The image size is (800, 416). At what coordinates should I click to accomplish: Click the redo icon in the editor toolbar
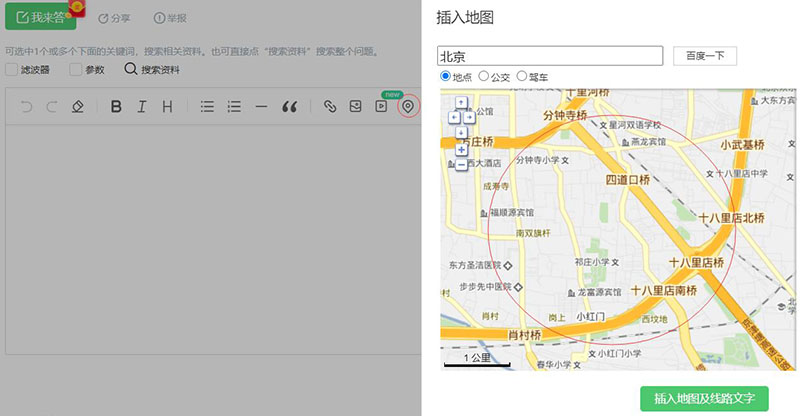click(x=52, y=107)
